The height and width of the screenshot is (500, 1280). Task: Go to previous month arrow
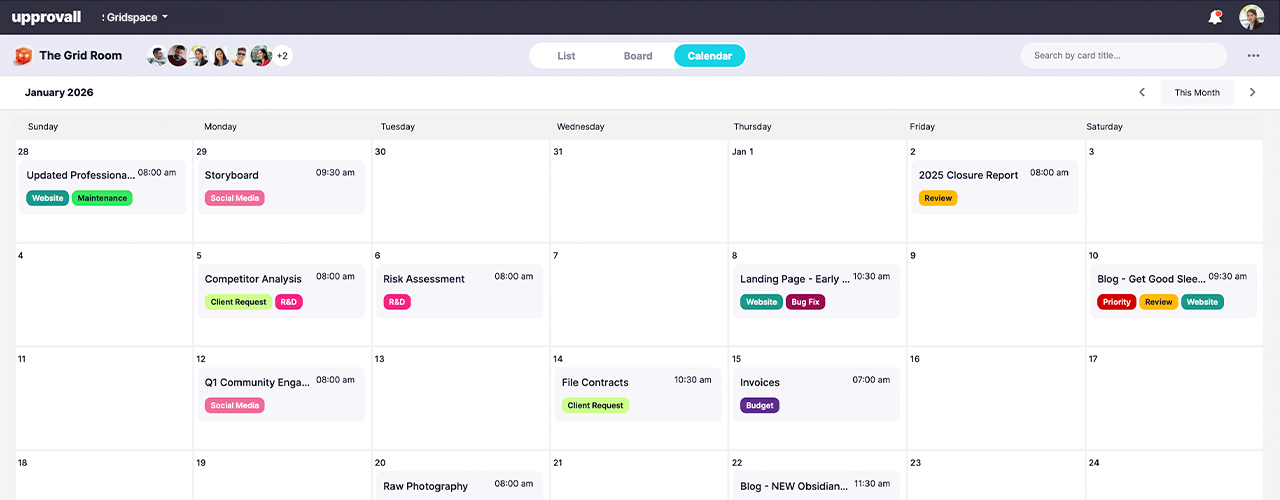click(x=1142, y=93)
